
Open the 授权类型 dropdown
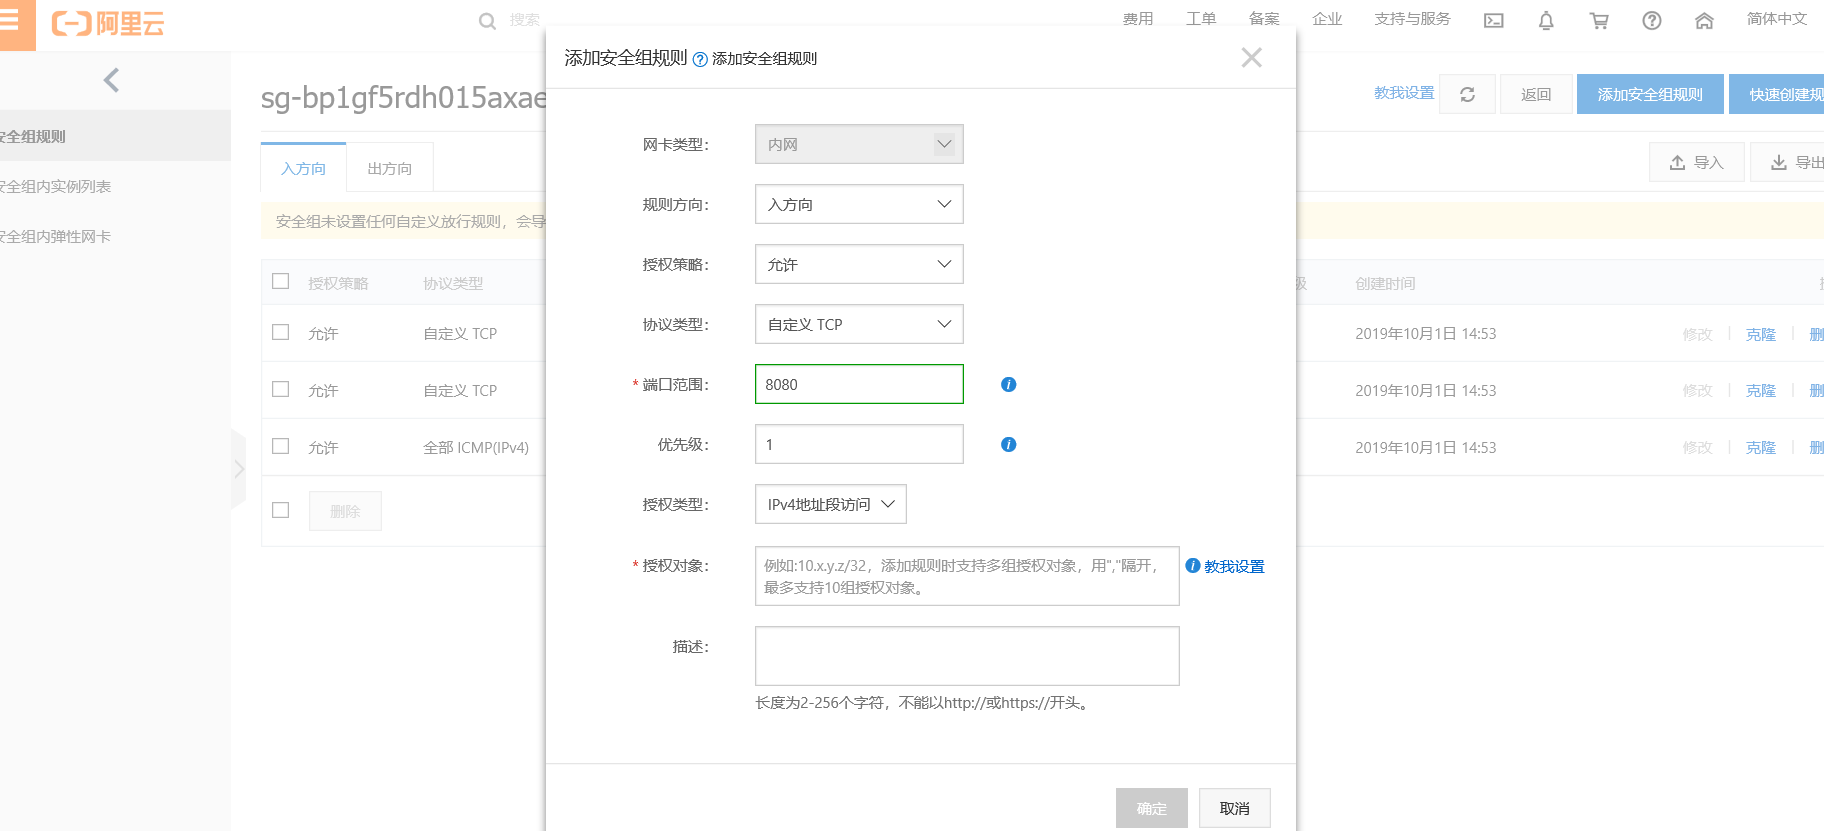(x=831, y=504)
